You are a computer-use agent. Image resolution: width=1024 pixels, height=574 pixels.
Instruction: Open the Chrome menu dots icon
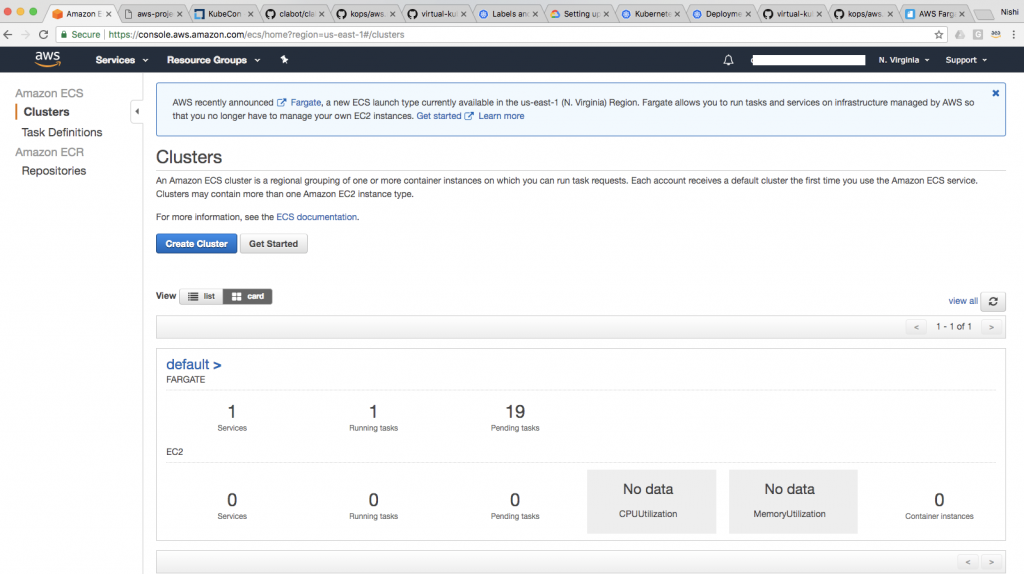coord(1014,35)
